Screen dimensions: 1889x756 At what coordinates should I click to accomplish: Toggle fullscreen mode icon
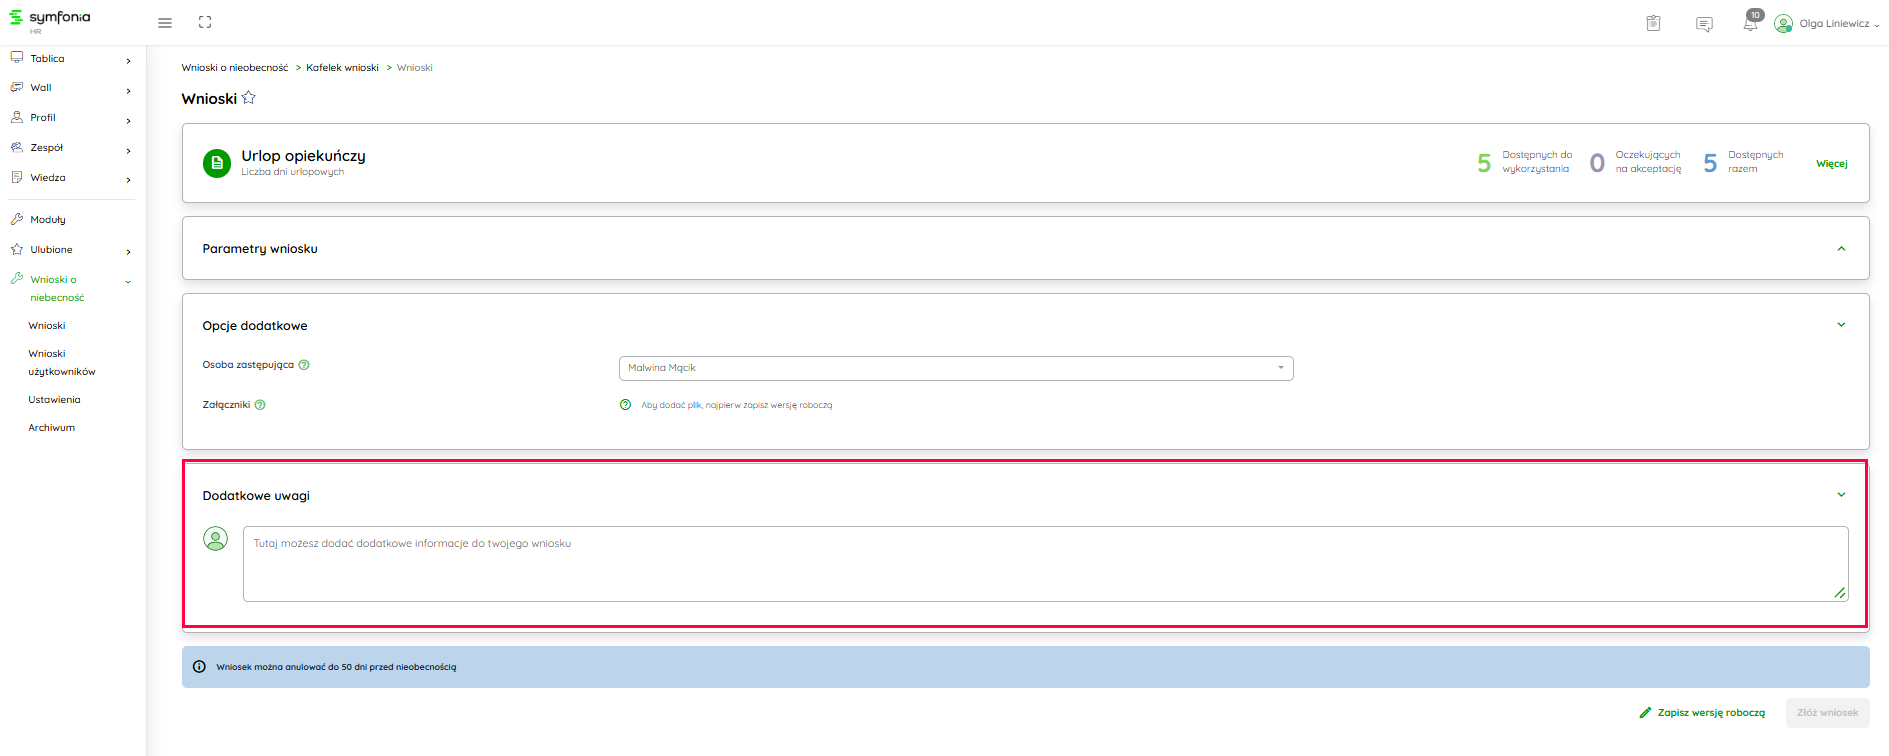(205, 23)
